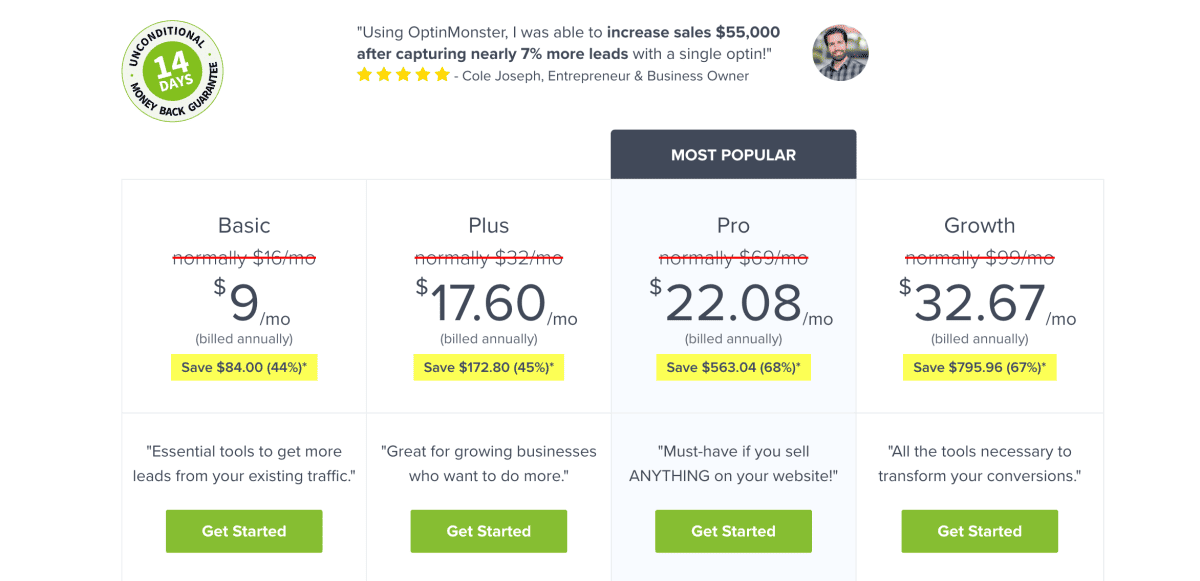The image size is (1200, 581).
Task: Click the Save $795.96 (67%) highlight
Action: 979,367
